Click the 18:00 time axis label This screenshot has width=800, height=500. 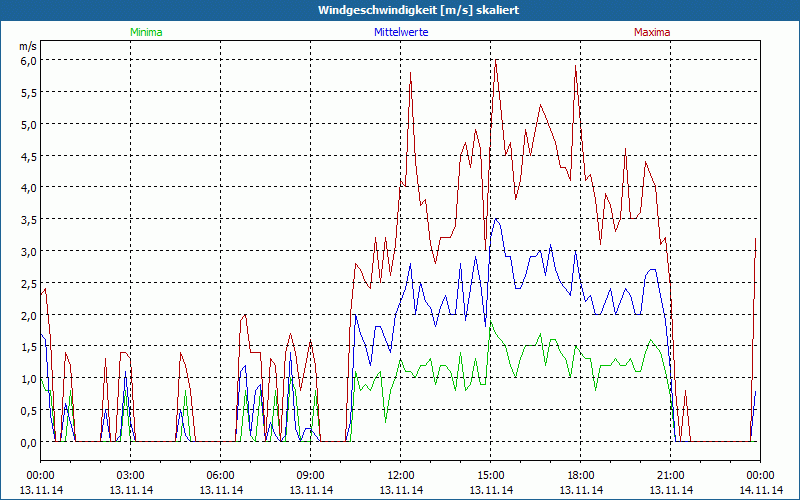tap(581, 476)
